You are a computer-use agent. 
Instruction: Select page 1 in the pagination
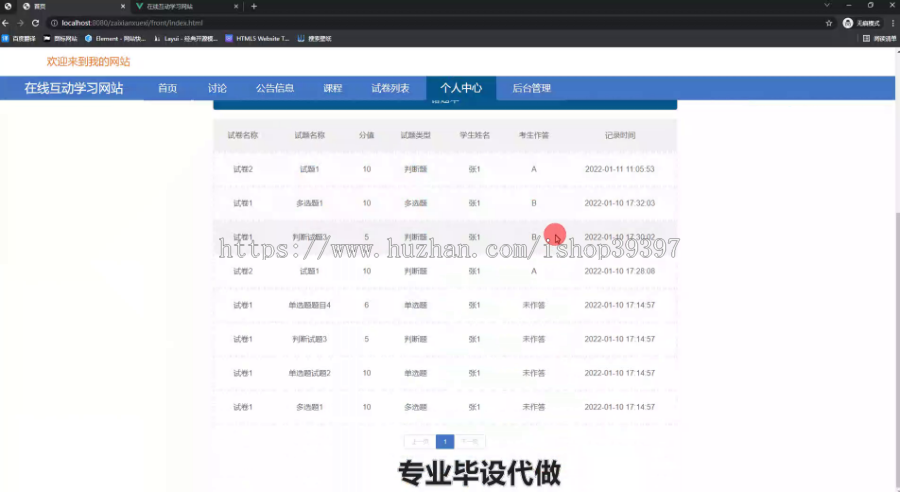pos(445,441)
